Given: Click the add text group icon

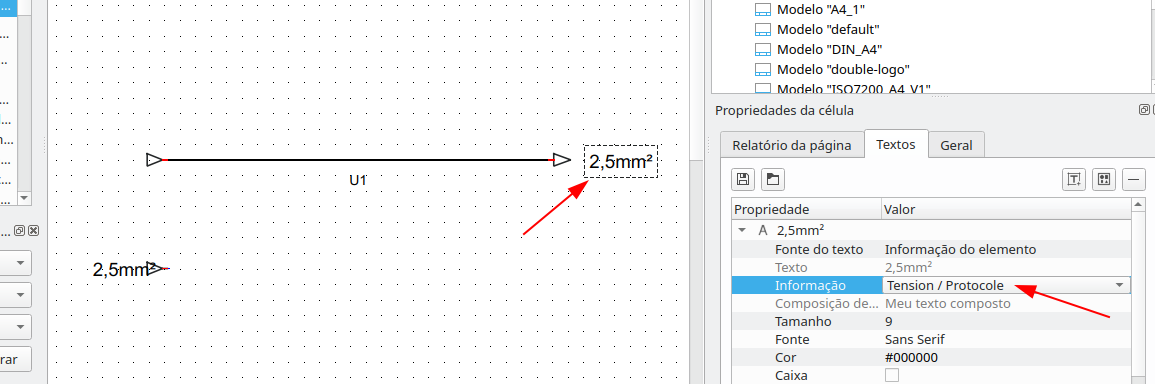Looking at the screenshot, I should tap(1103, 179).
